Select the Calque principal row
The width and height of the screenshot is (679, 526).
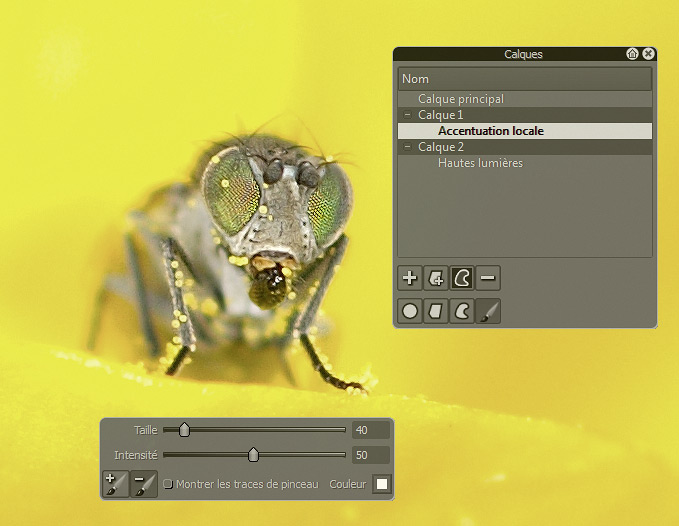[x=525, y=99]
